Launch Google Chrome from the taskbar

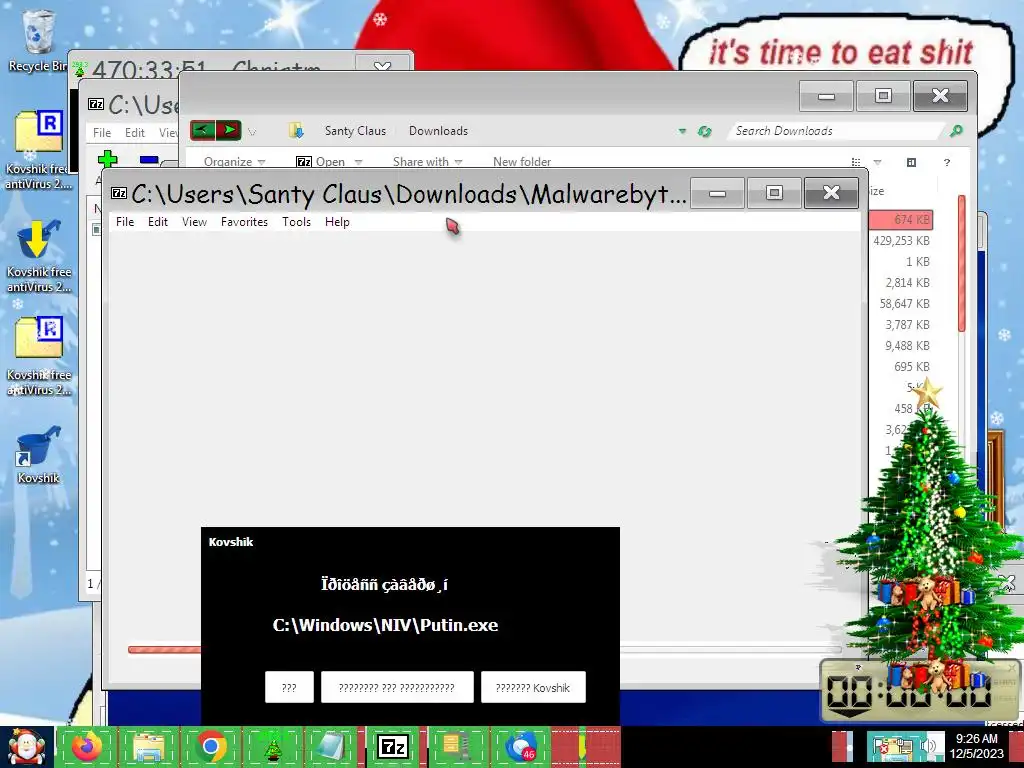pyautogui.click(x=211, y=747)
